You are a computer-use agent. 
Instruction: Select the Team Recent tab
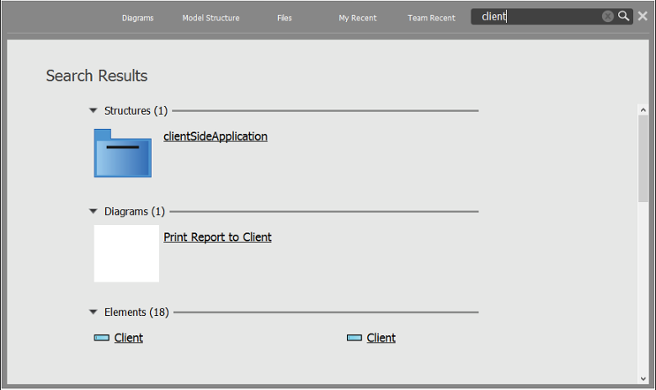[x=431, y=18]
